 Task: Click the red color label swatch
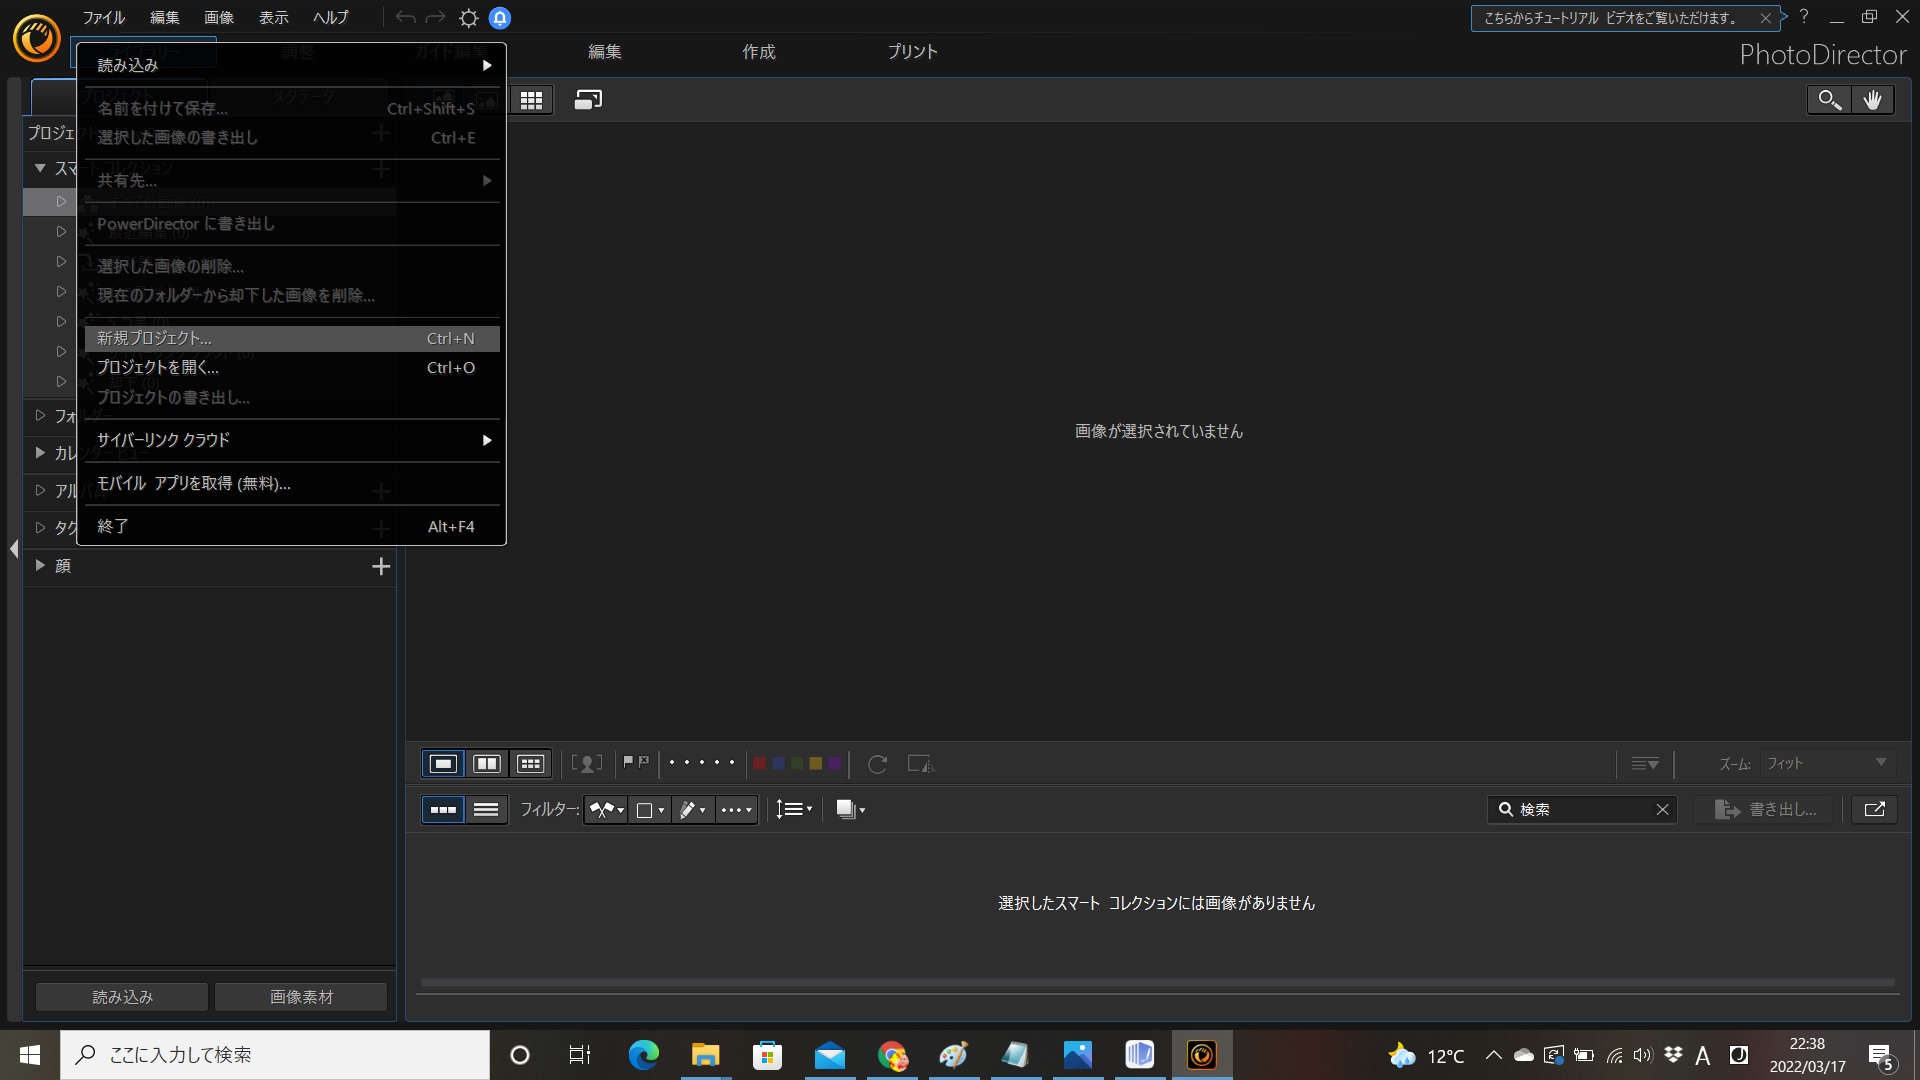pos(759,764)
